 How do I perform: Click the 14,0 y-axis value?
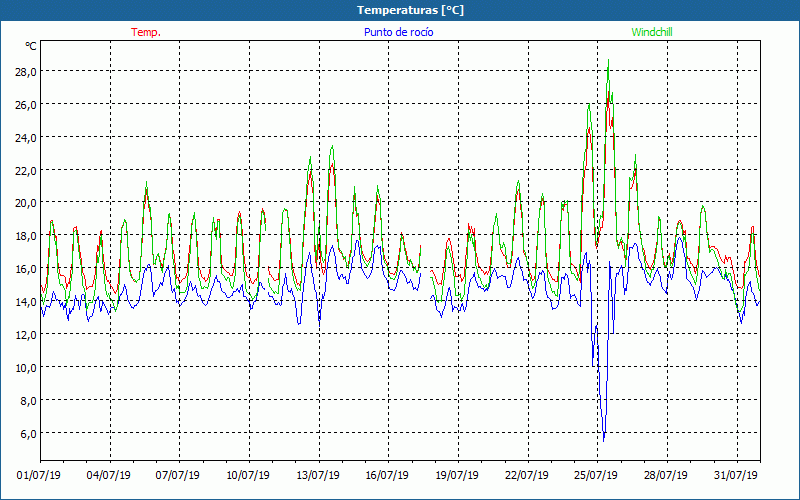coord(26,302)
